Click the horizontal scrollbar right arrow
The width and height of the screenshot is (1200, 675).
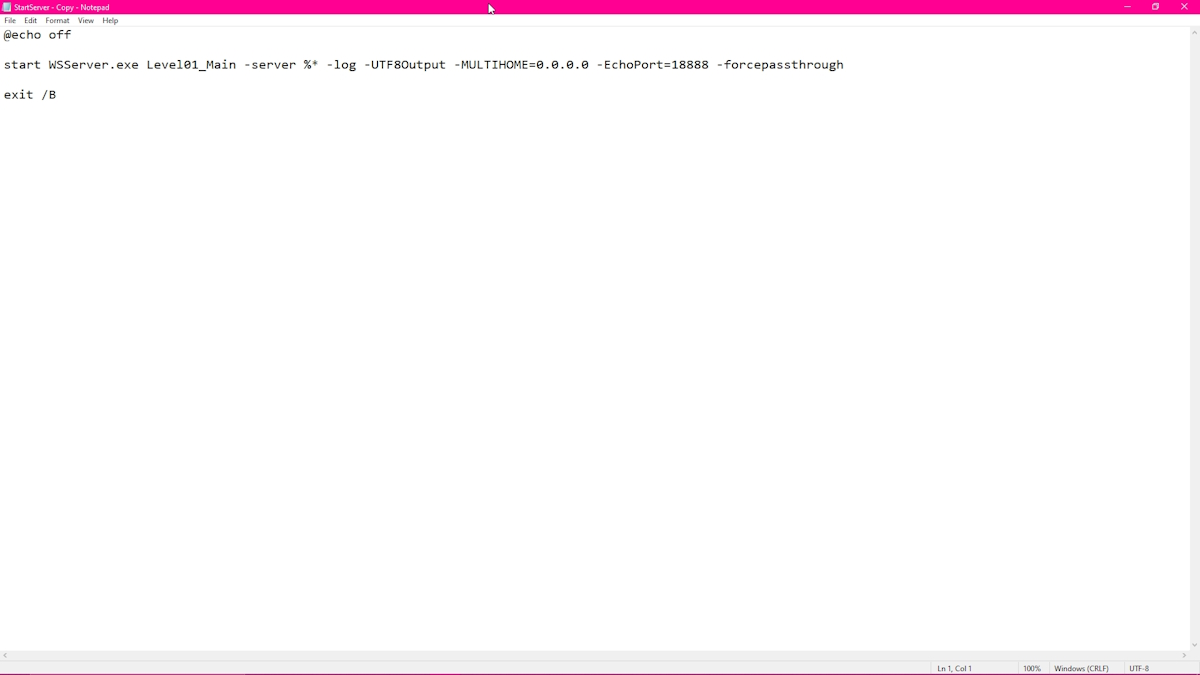point(1185,656)
